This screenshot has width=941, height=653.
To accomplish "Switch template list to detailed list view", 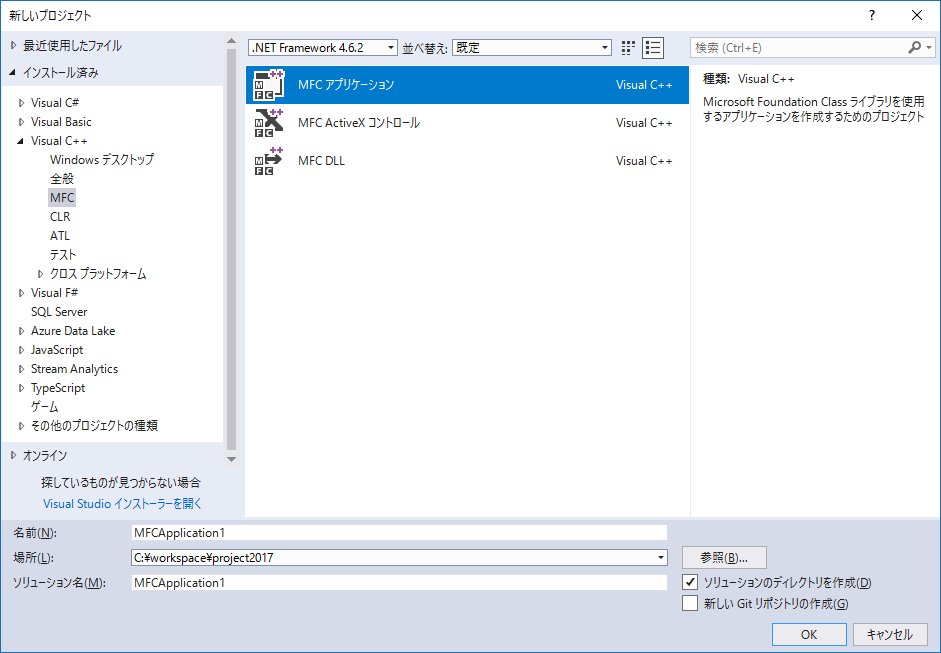I will 653,47.
